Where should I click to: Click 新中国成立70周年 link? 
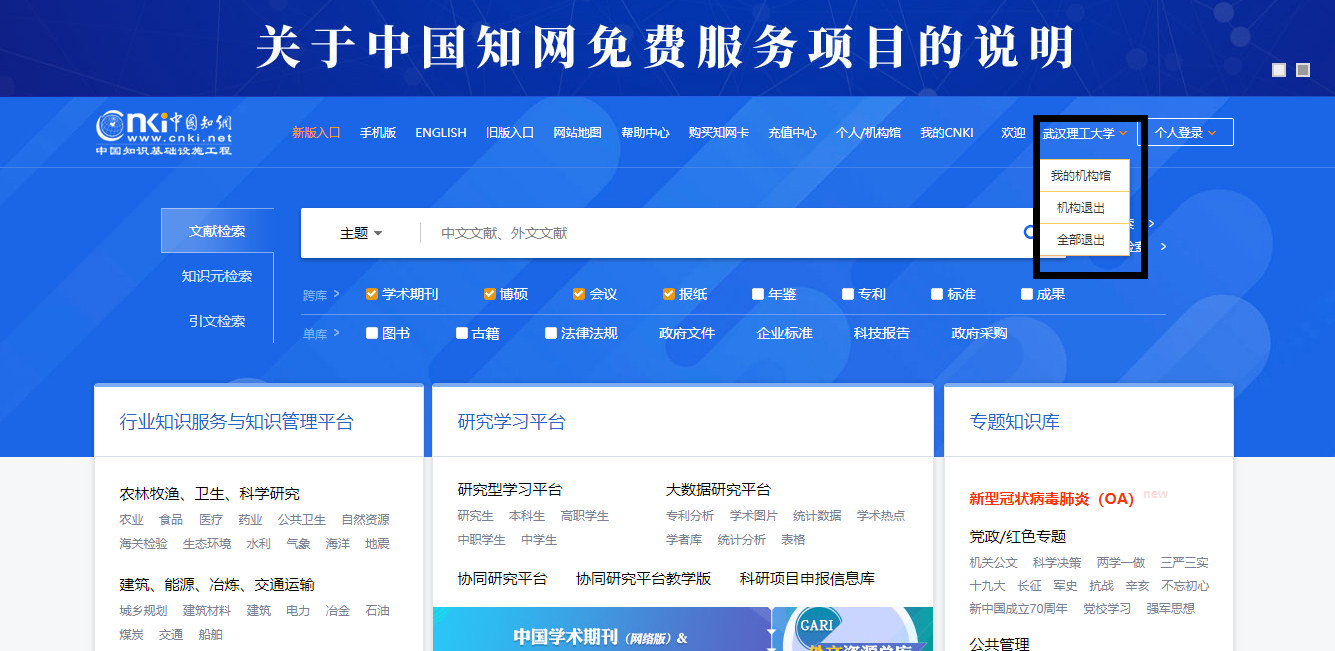point(1018,609)
